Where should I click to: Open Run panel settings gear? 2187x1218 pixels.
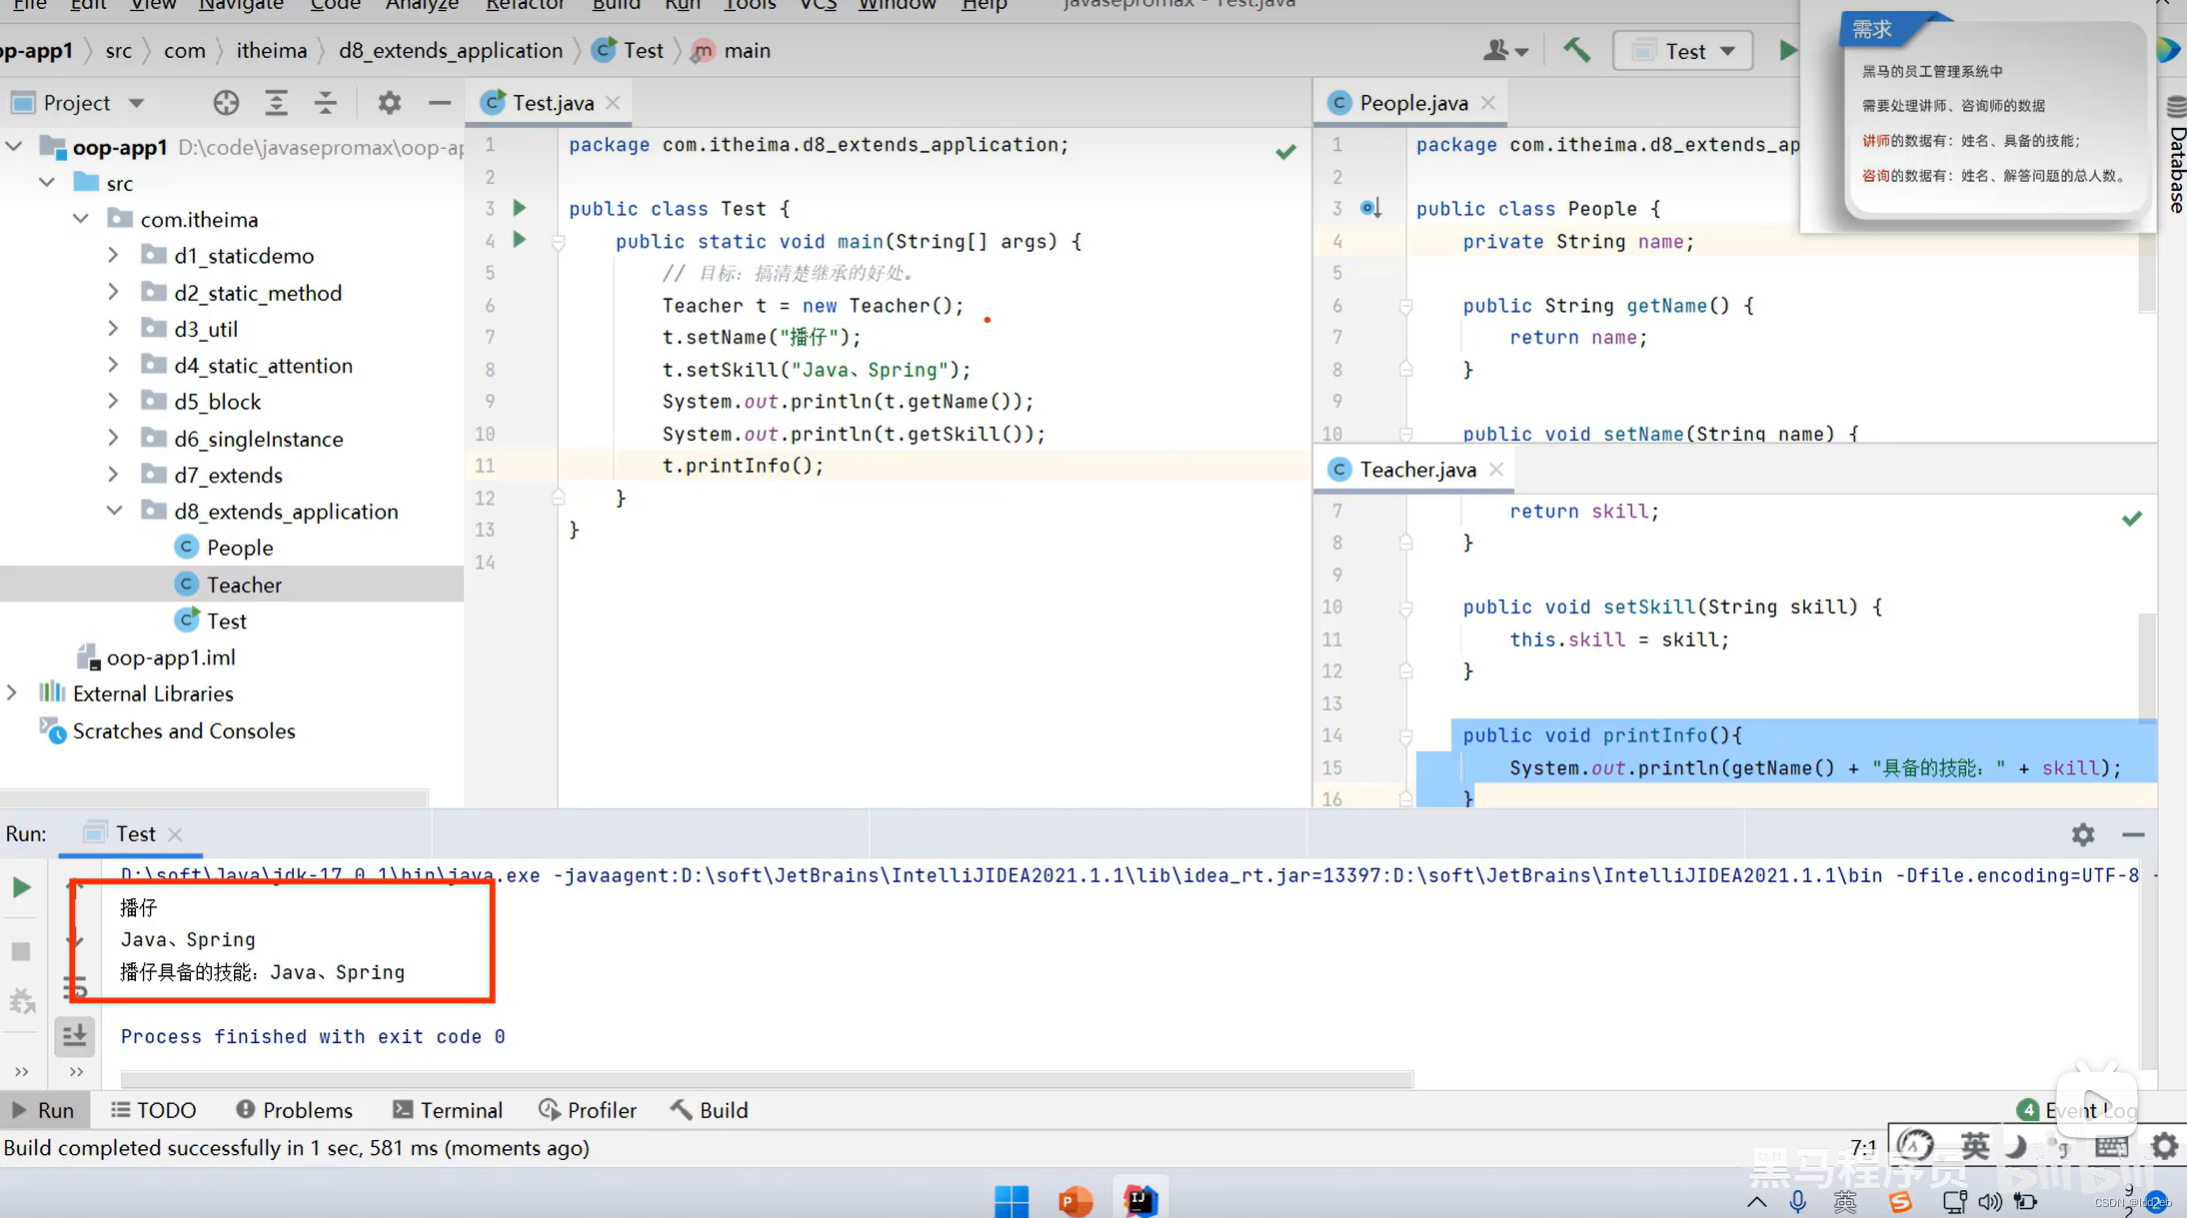point(2082,834)
